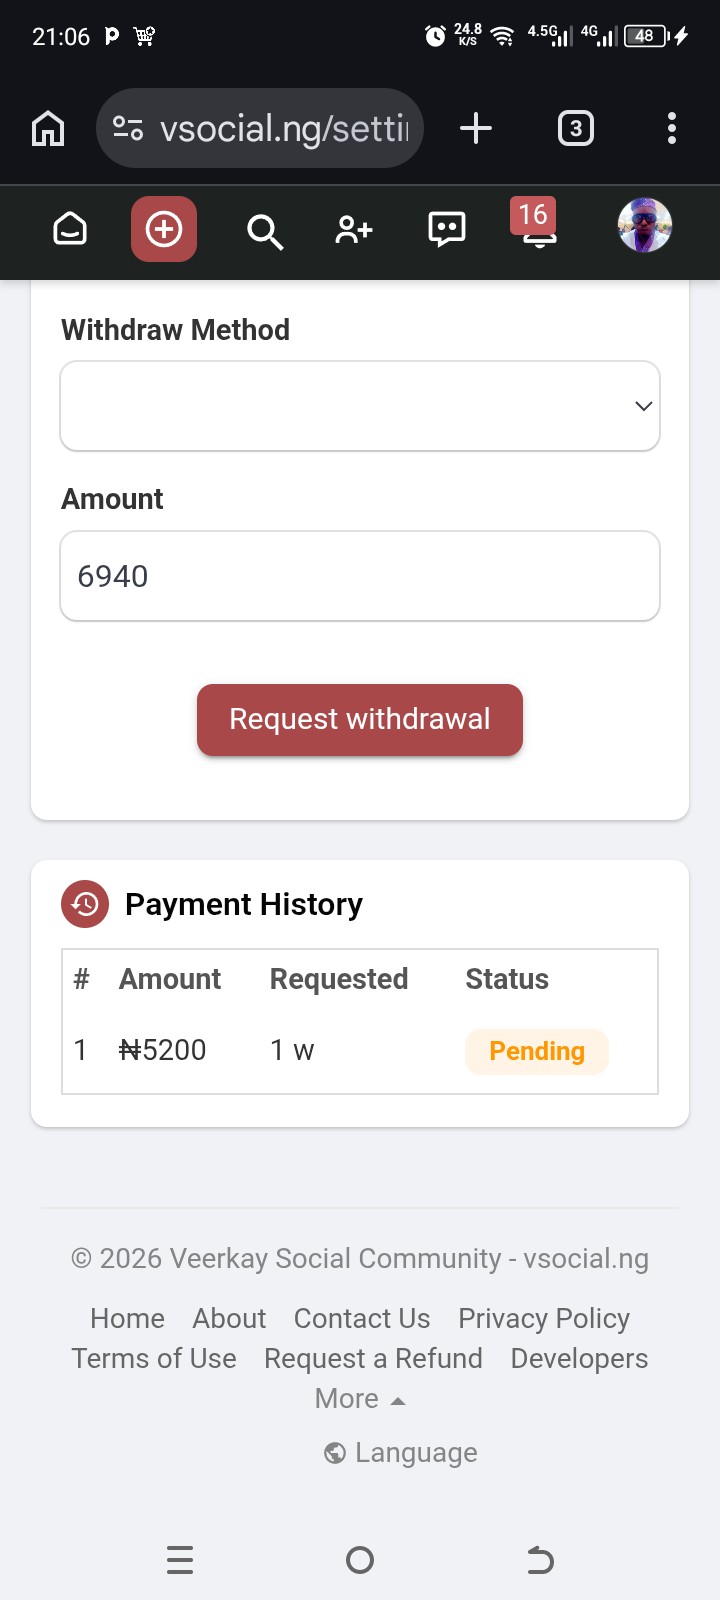Open the messages chat icon
This screenshot has height=1600, width=720.
[446, 229]
